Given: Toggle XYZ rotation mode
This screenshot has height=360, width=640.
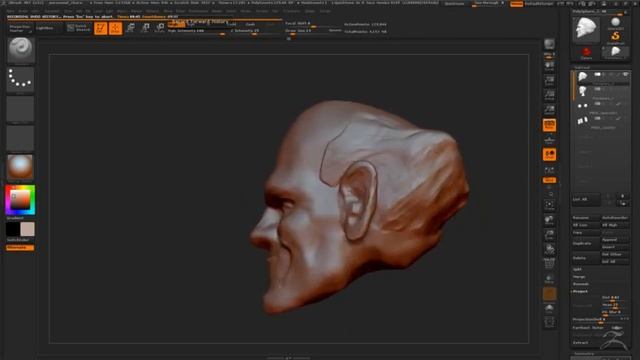Looking at the screenshot, I should coord(549,180).
